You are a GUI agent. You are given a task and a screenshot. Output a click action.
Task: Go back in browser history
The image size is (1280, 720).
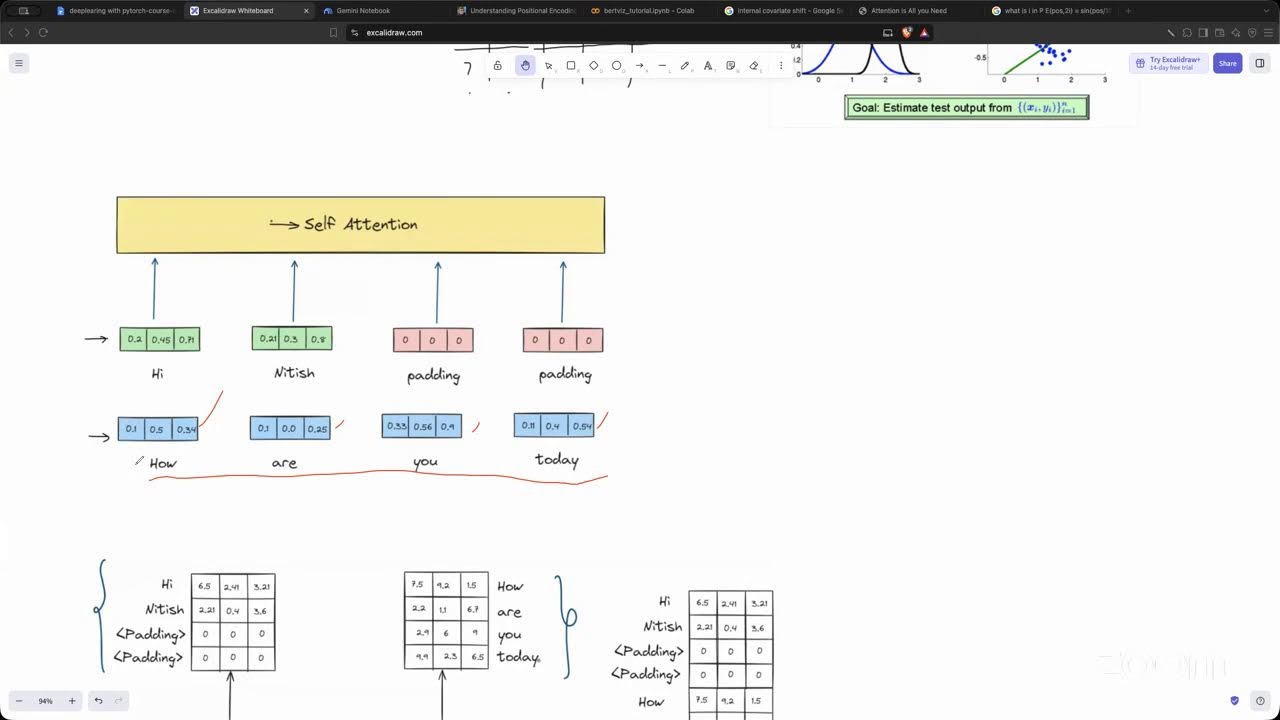pyautogui.click(x=11, y=32)
